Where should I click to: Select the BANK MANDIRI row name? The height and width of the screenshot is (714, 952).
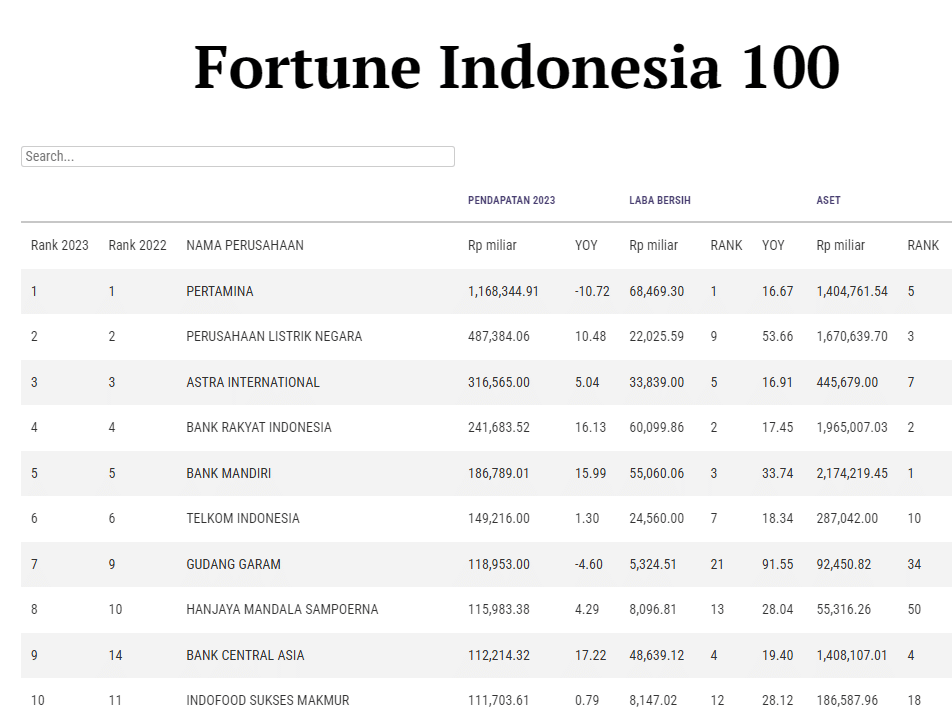pyautogui.click(x=229, y=473)
